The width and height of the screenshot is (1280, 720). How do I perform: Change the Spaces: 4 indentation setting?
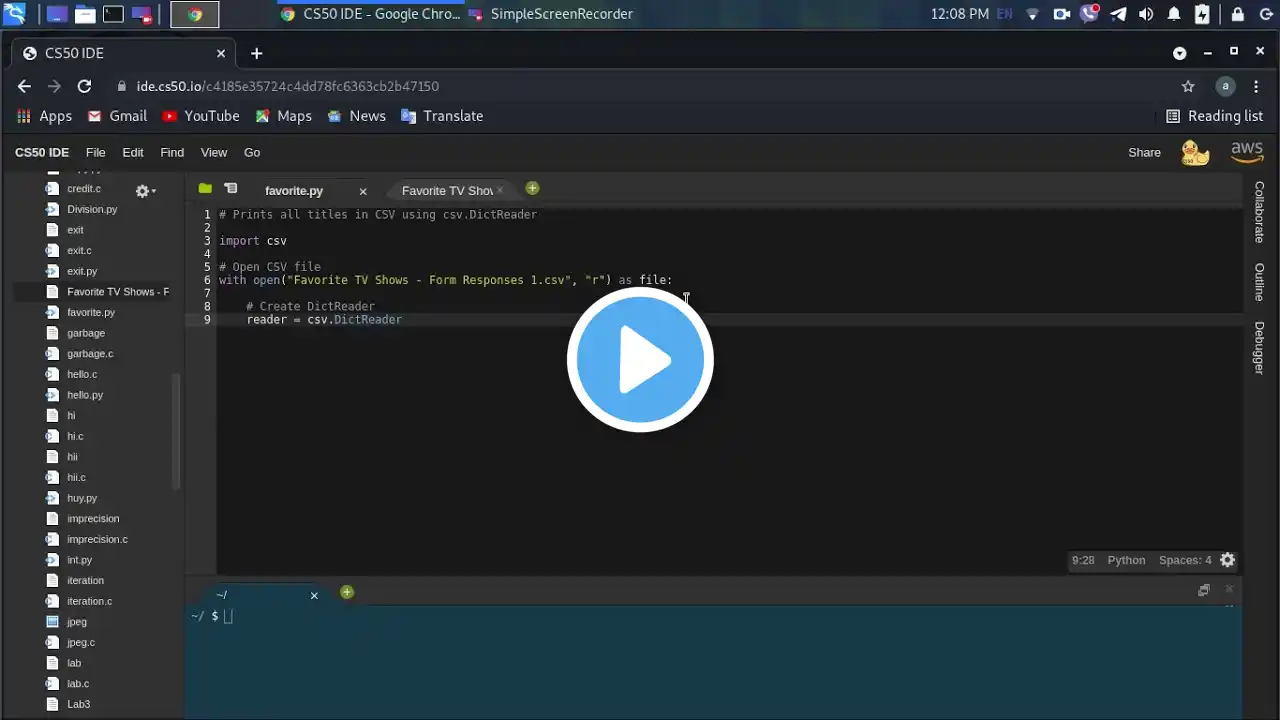click(x=1185, y=560)
